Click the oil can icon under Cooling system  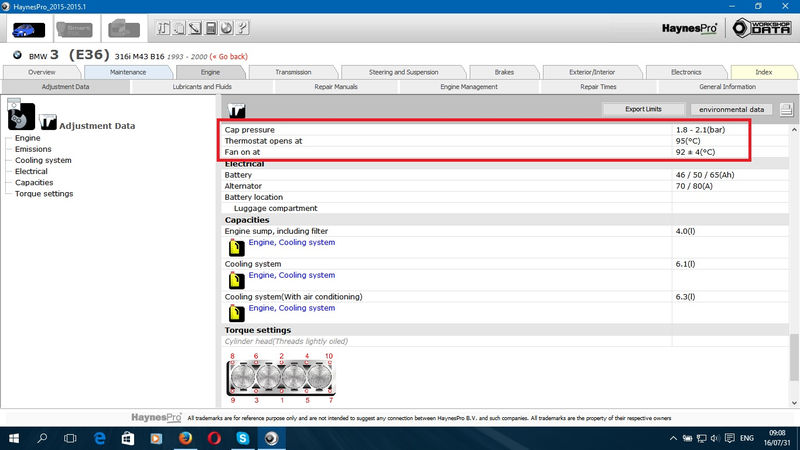[234, 280]
